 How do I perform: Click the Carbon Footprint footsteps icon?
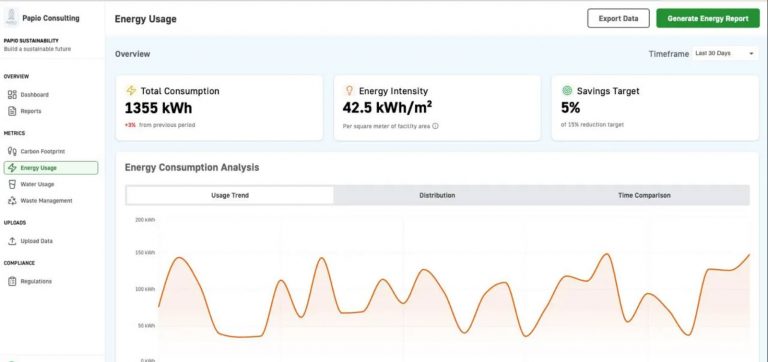click(x=12, y=151)
